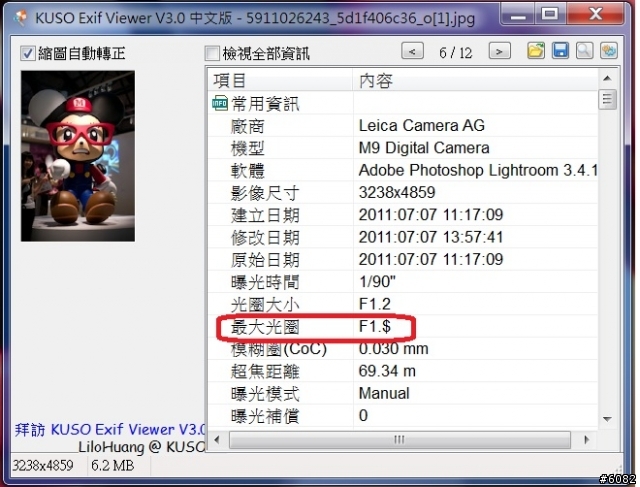Select value 2011:07:07 13:57:41

[x=431, y=237]
